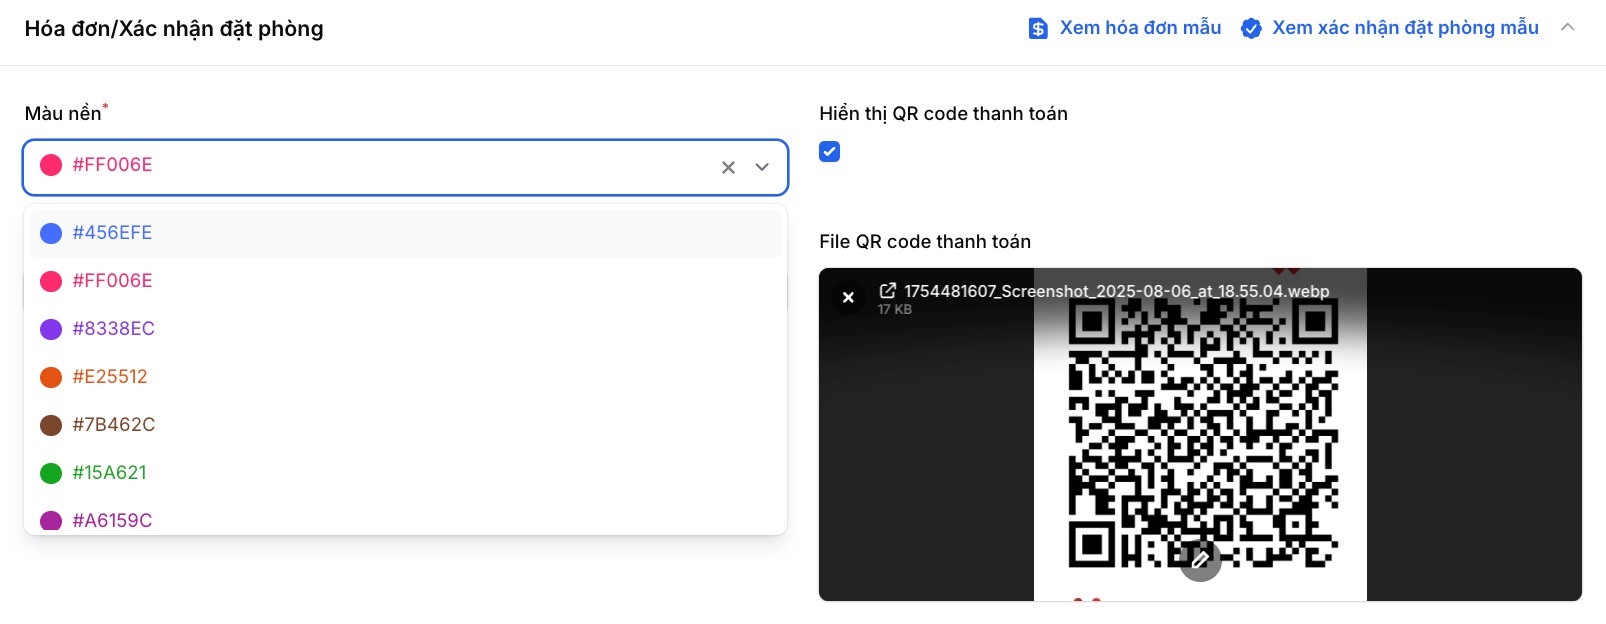The width and height of the screenshot is (1606, 624).
Task: Select the #8338EC purple option
Action: (406, 329)
